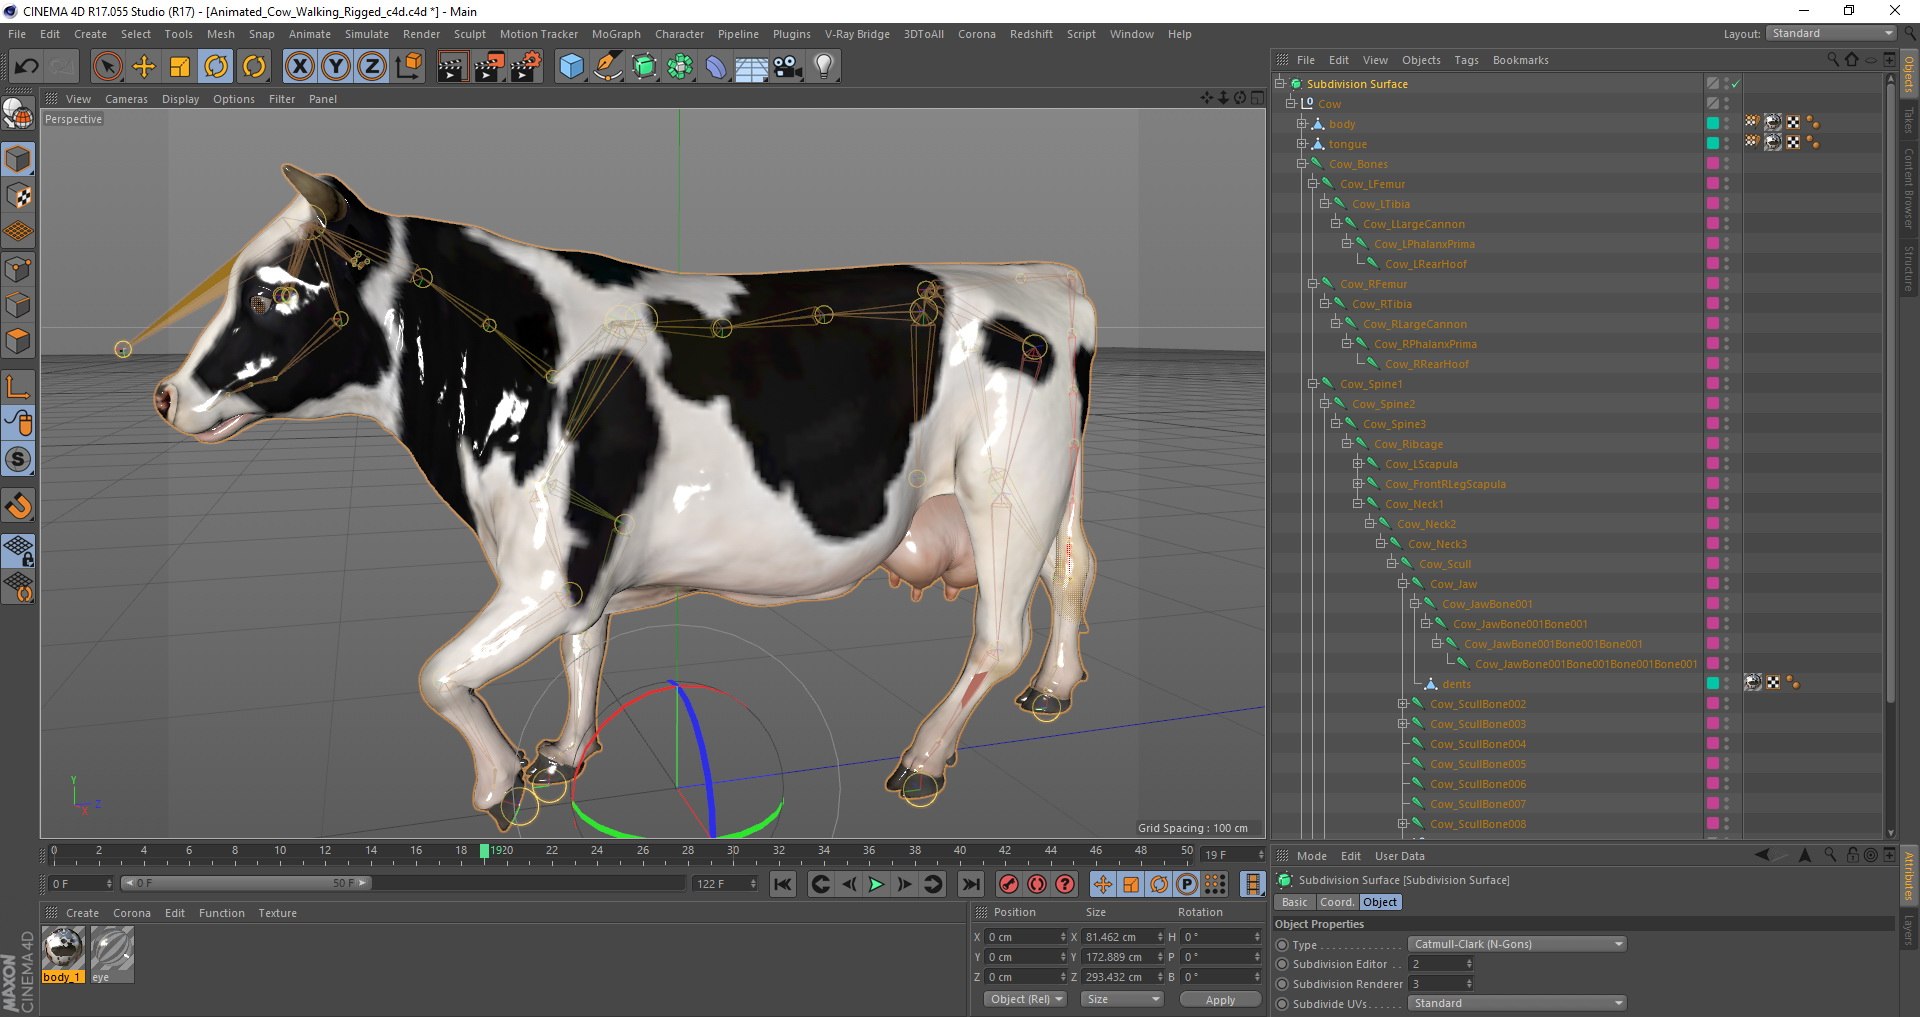Open the Type Catmull-Clark dropdown

(1517, 944)
